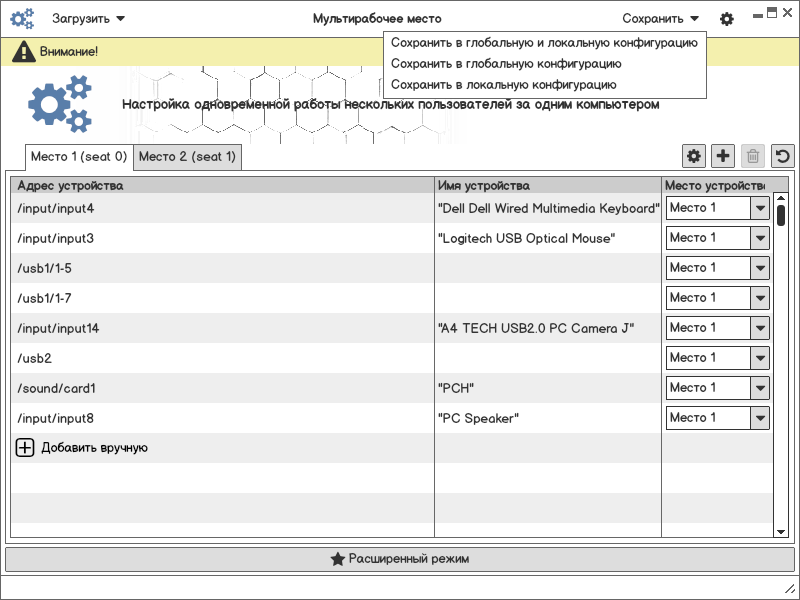Click the Внимание! warning text
Viewport: 800px width, 600px height.
69,52
